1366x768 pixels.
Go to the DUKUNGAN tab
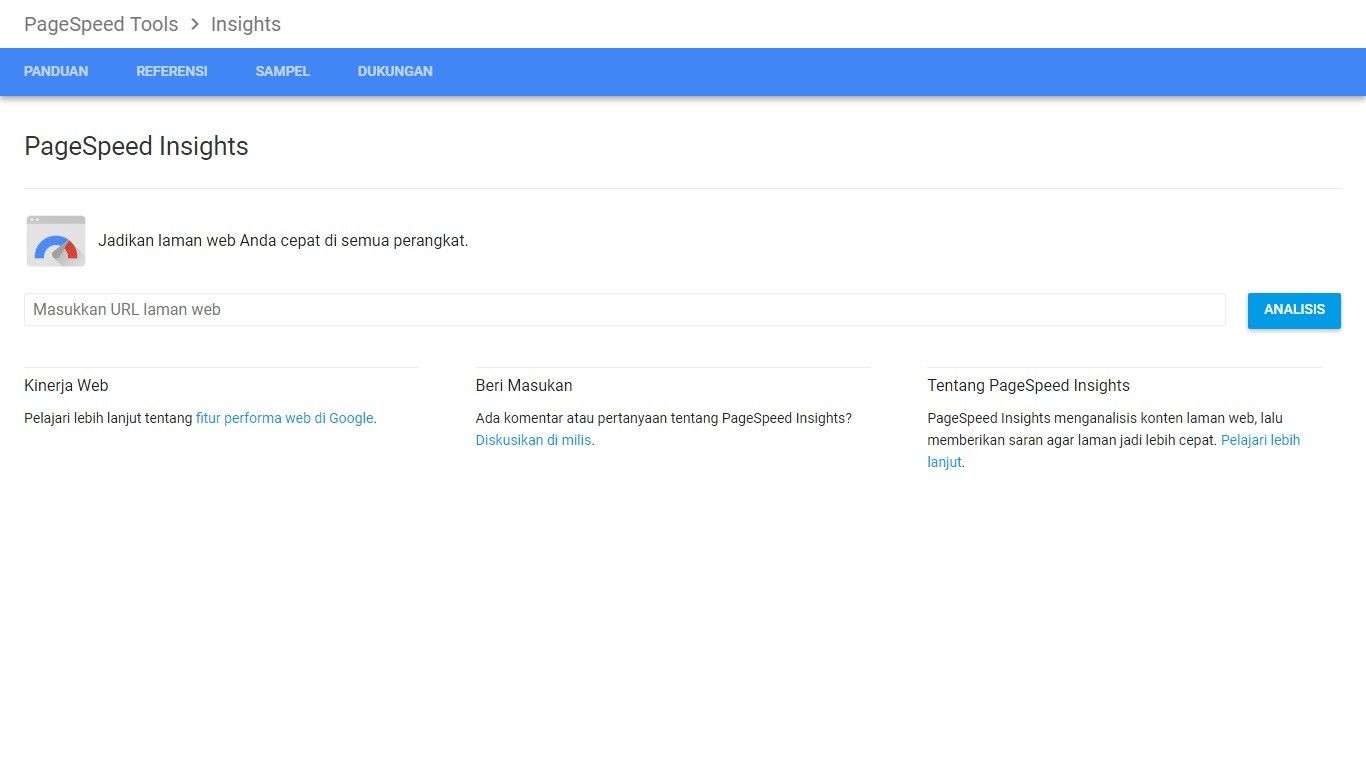click(395, 71)
